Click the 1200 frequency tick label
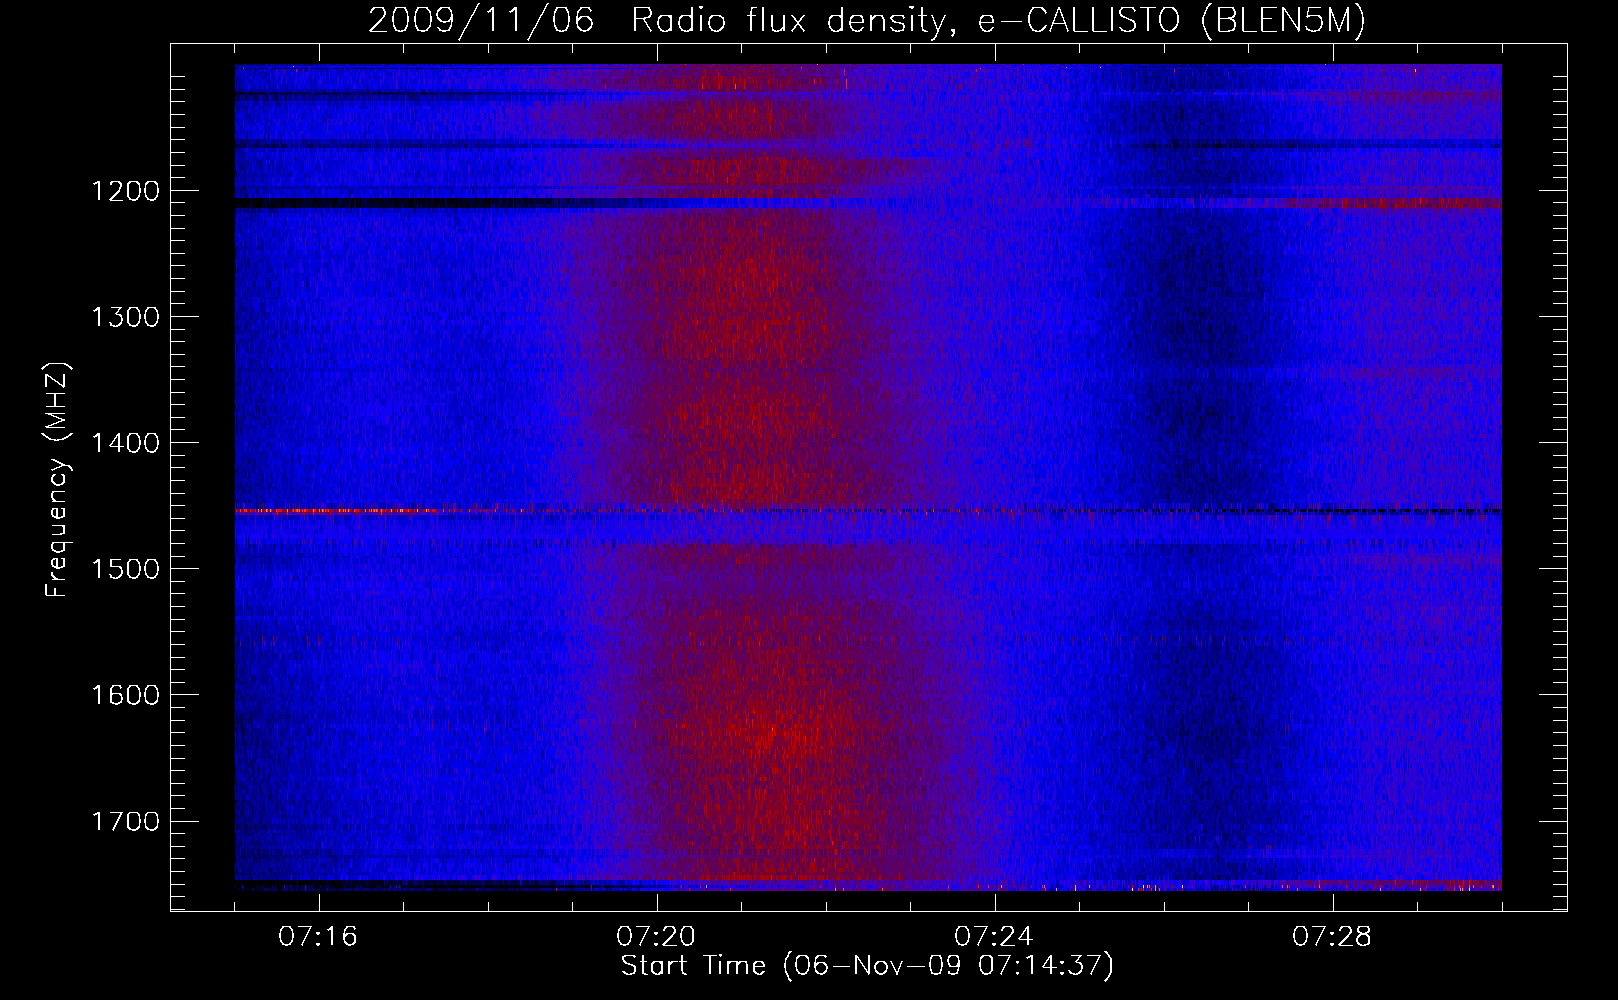Image resolution: width=1618 pixels, height=1000 pixels. coord(125,191)
